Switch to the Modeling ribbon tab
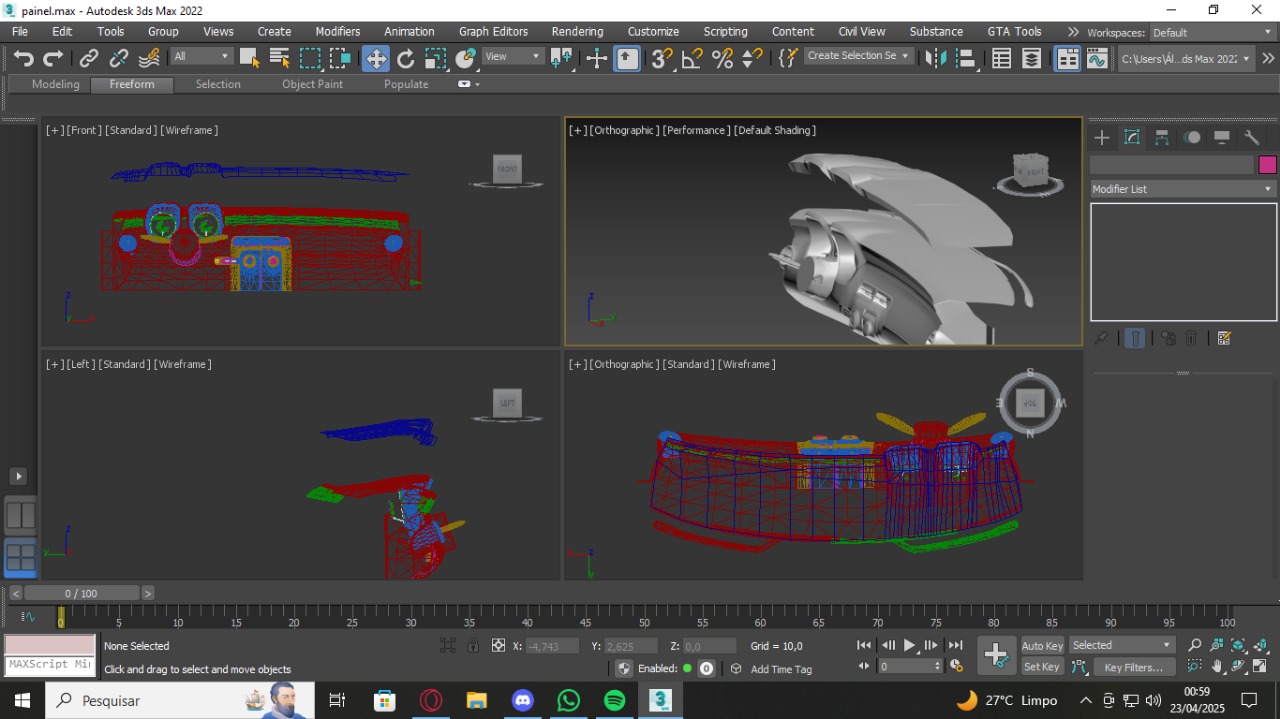1280x719 pixels. coord(56,84)
